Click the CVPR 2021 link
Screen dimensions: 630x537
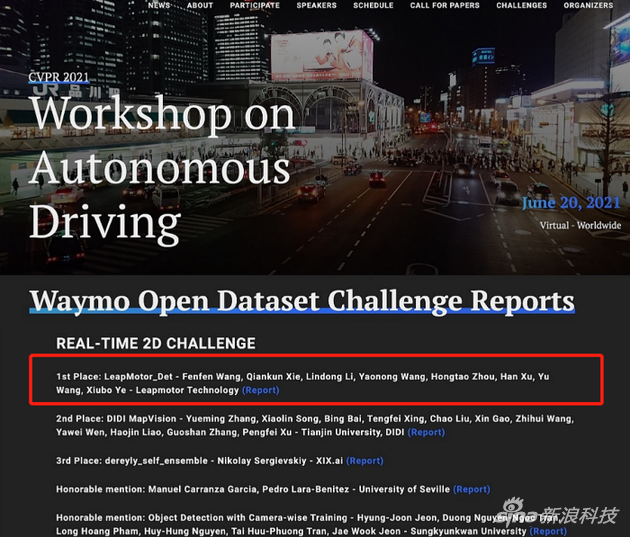point(59,77)
